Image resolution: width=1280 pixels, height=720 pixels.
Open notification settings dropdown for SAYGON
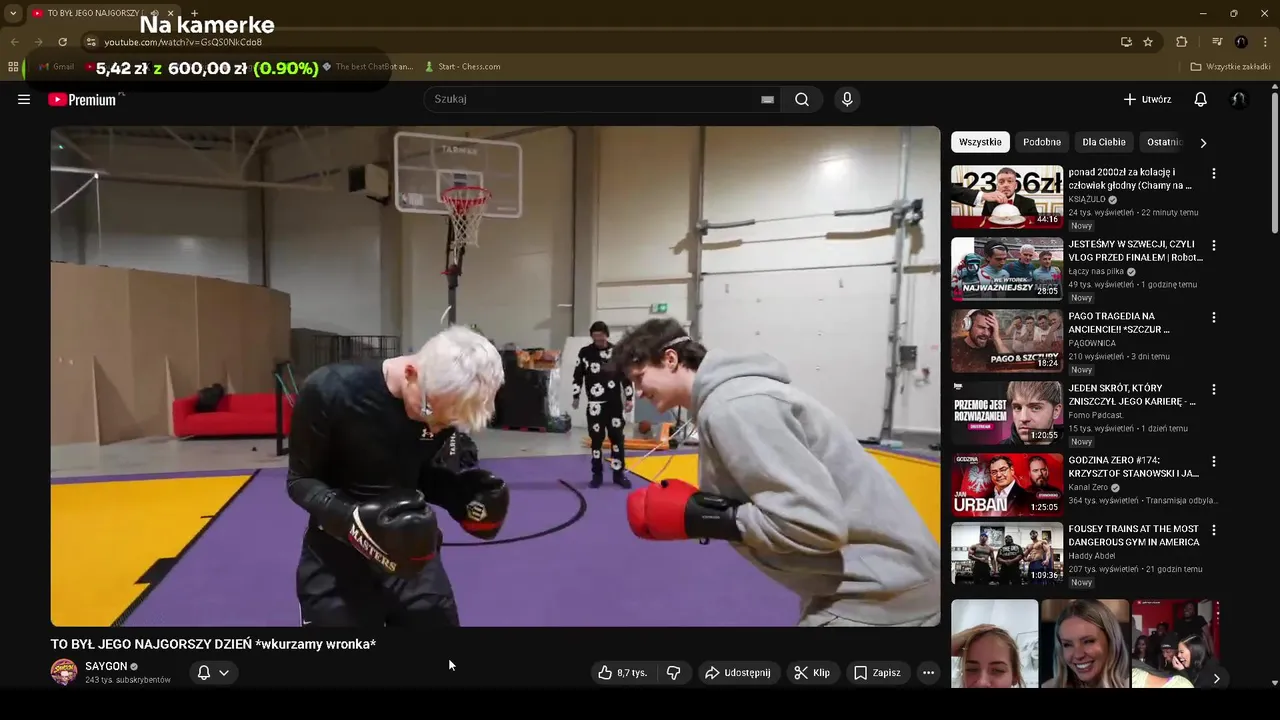tap(213, 673)
